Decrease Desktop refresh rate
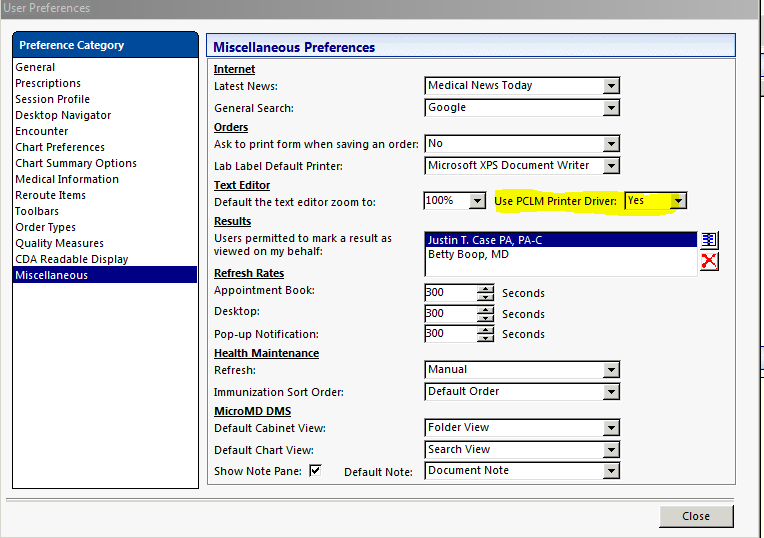Image resolution: width=764 pixels, height=538 pixels. (485, 318)
